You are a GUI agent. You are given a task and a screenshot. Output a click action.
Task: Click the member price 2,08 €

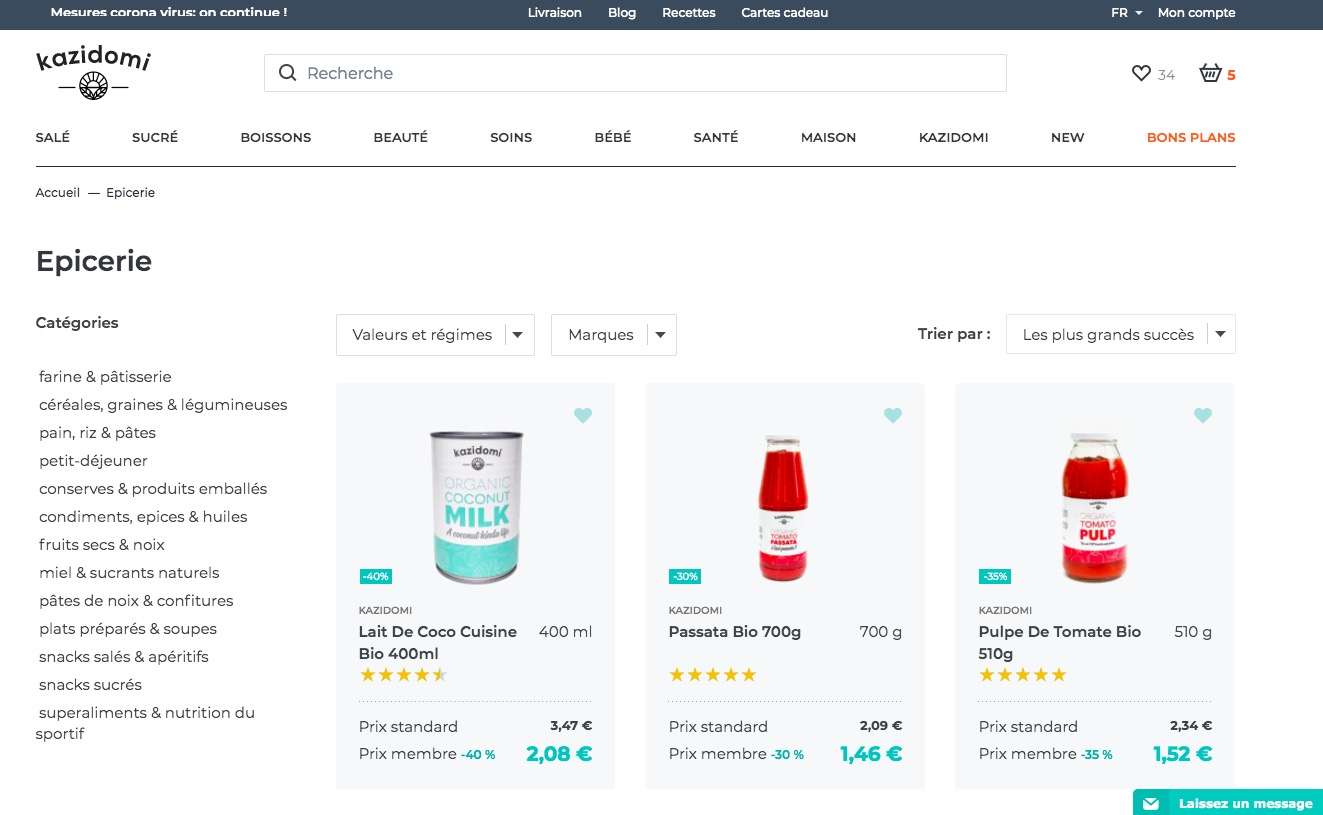pyautogui.click(x=559, y=754)
